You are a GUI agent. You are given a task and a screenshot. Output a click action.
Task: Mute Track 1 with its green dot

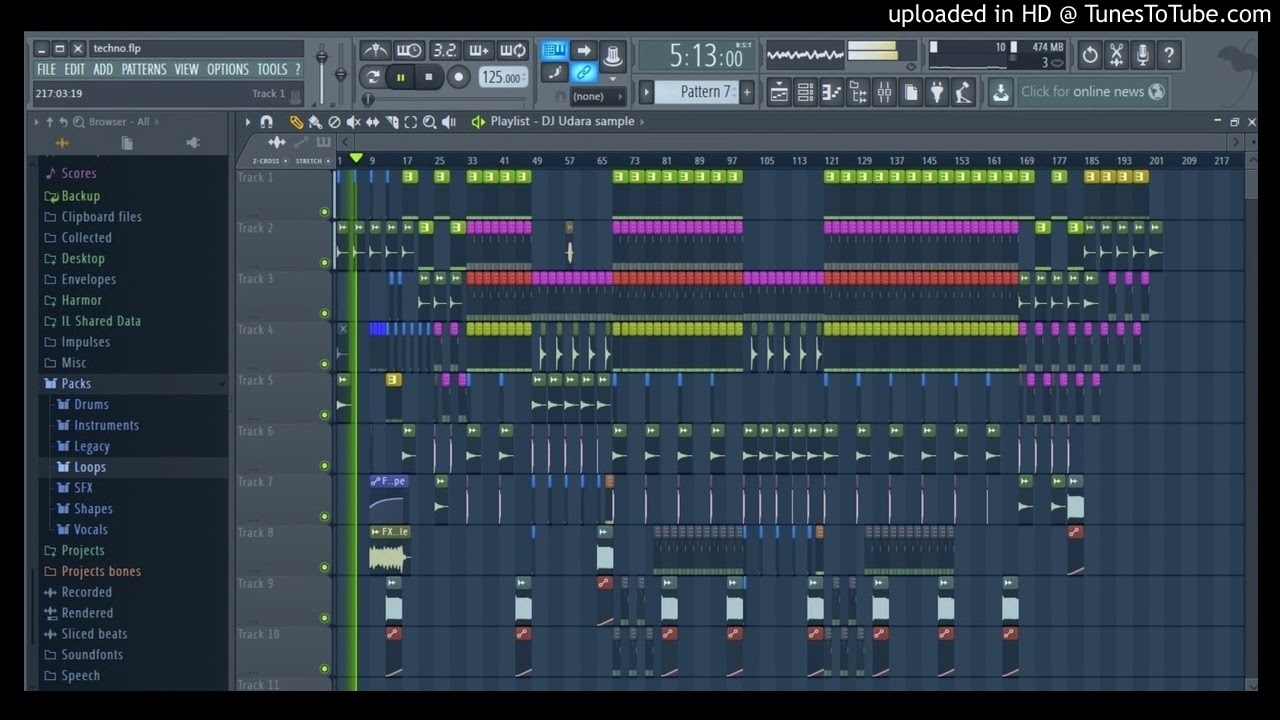point(324,212)
